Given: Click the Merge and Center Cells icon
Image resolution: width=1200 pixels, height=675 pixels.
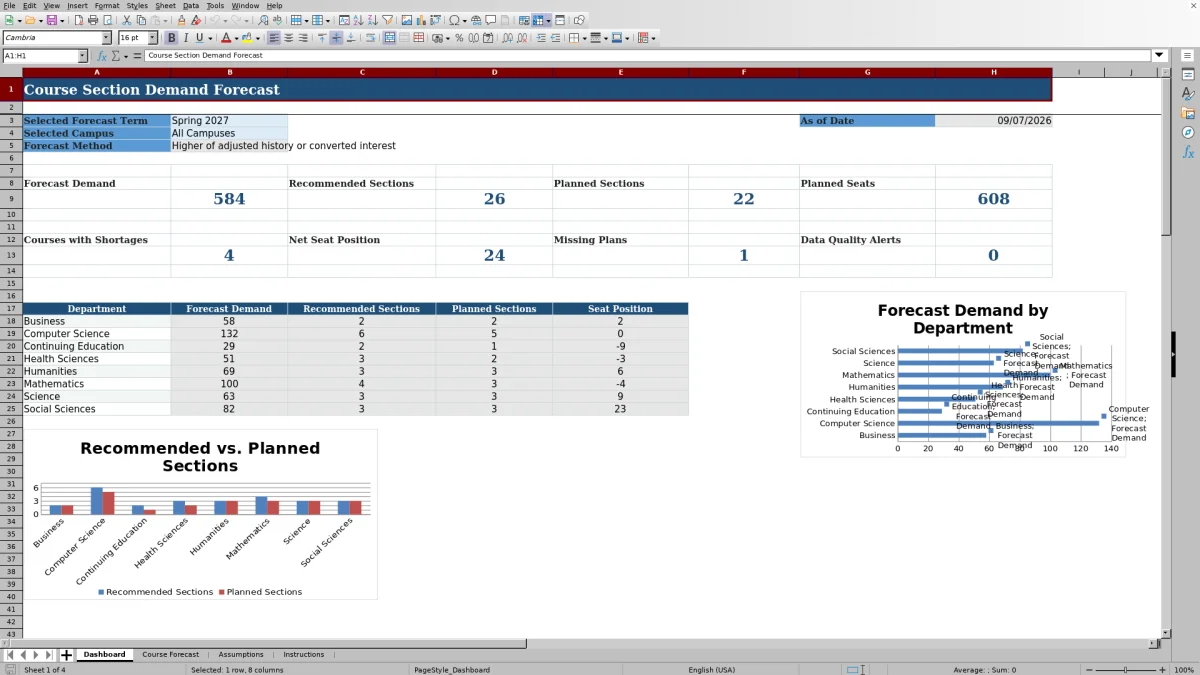Looking at the screenshot, I should click(388, 38).
